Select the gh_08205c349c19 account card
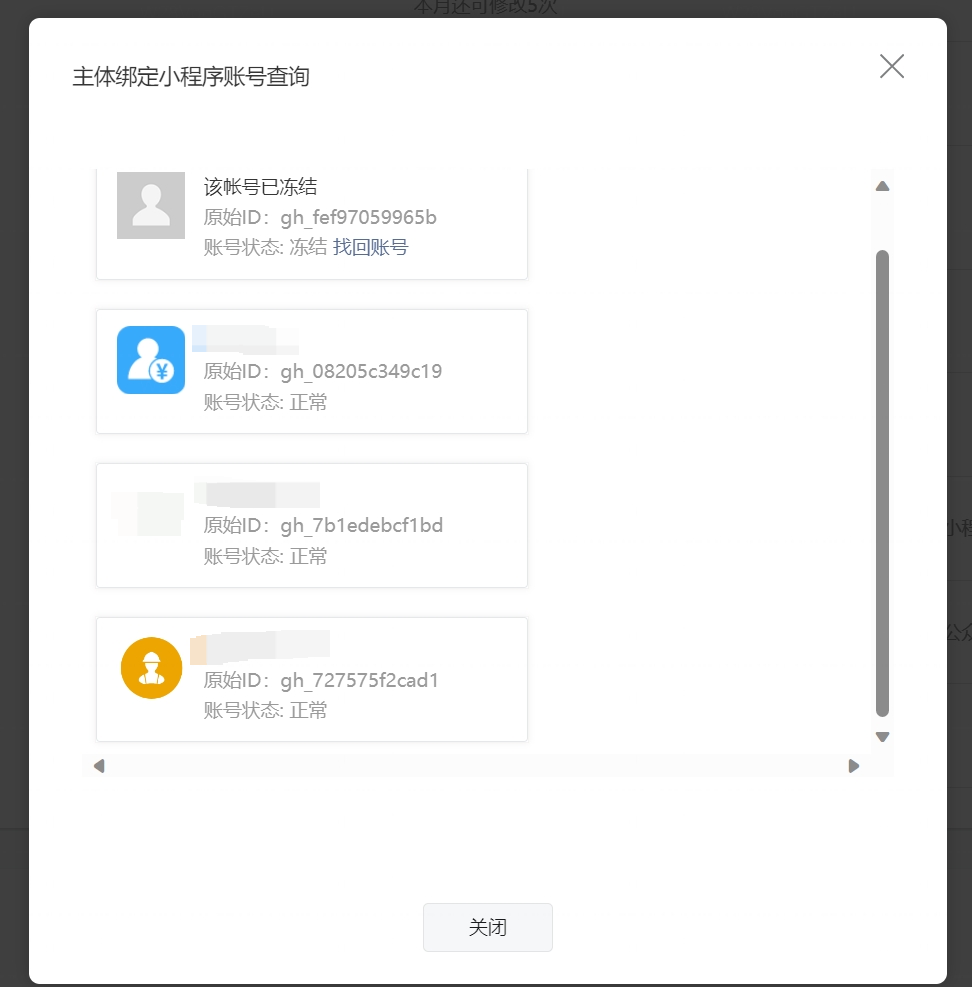Viewport: 972px width, 987px height. click(312, 371)
